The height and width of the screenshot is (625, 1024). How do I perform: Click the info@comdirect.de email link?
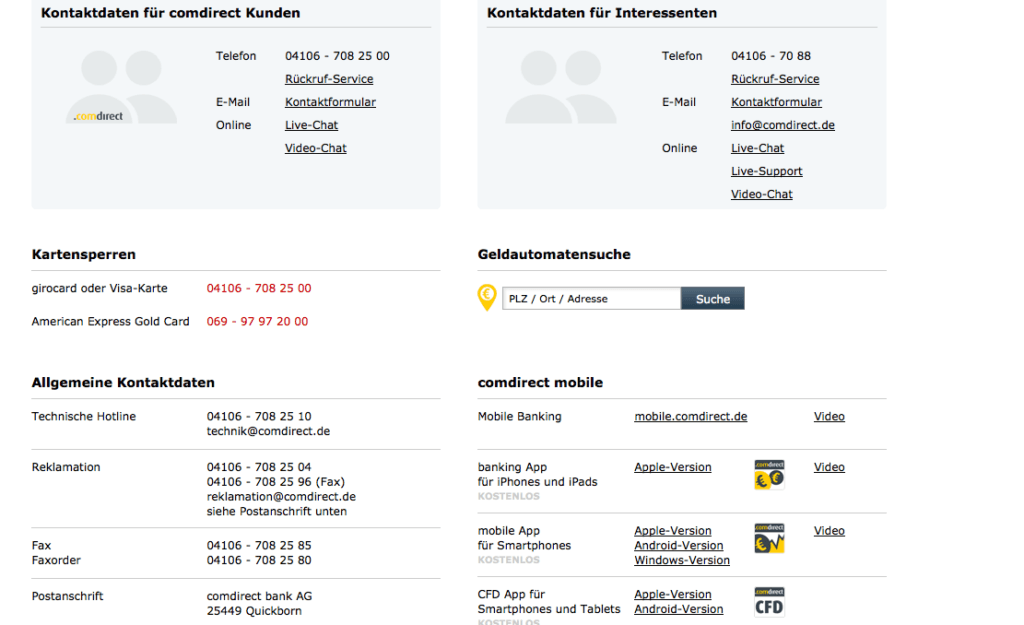tap(783, 125)
